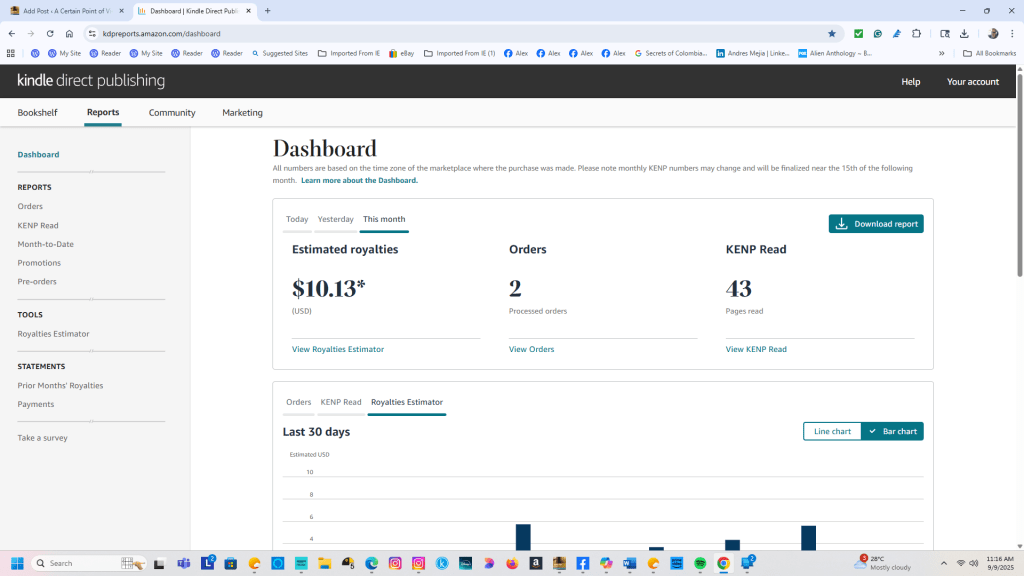The width and height of the screenshot is (1024, 576).
Task: Open the browser Downloads icon
Action: [x=964, y=33]
